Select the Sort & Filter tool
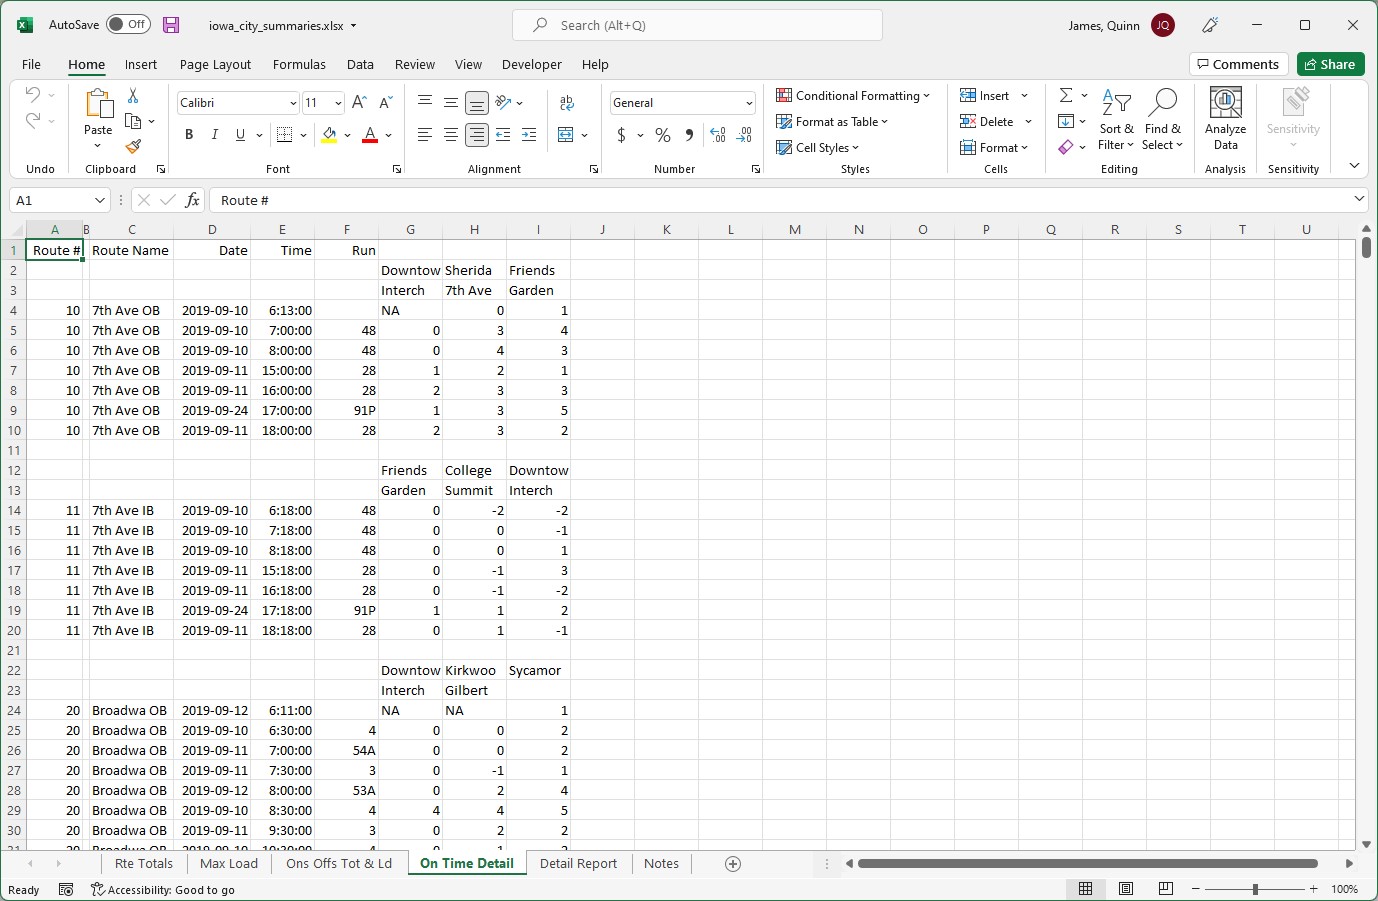 click(1117, 120)
